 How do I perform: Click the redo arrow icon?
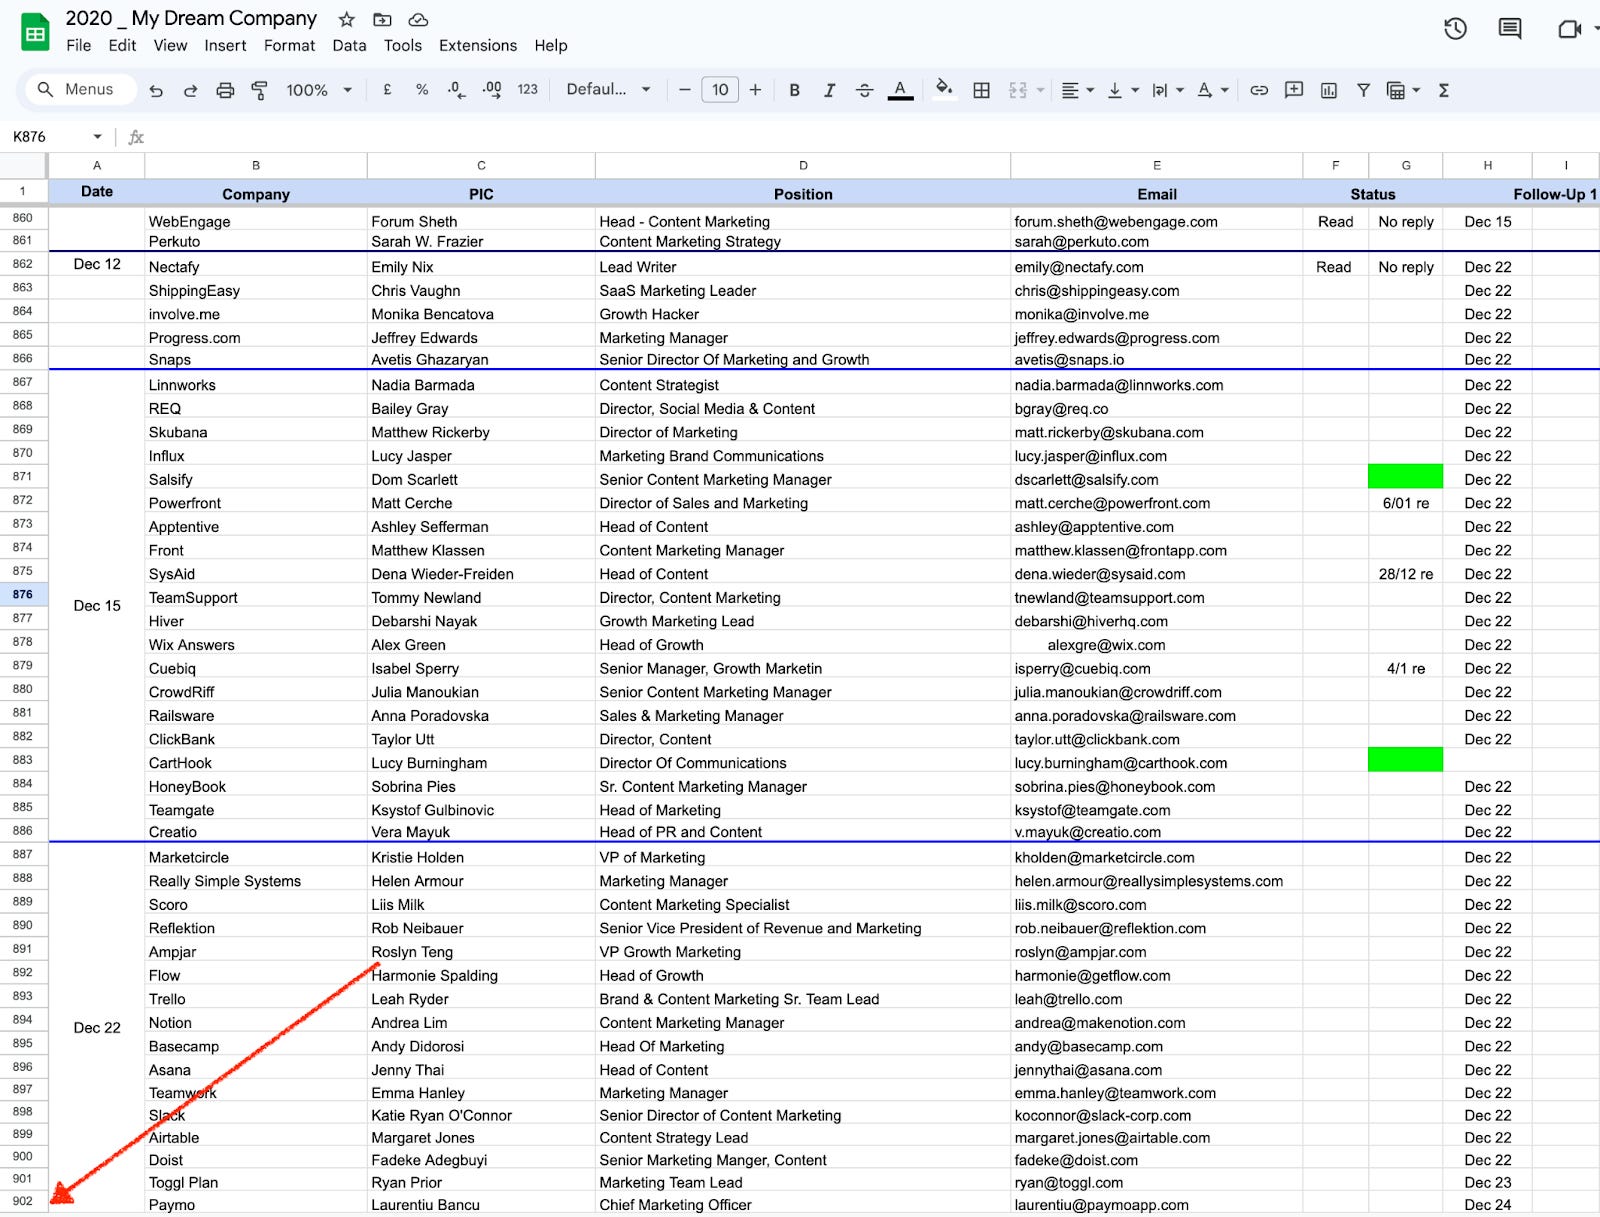[x=190, y=90]
